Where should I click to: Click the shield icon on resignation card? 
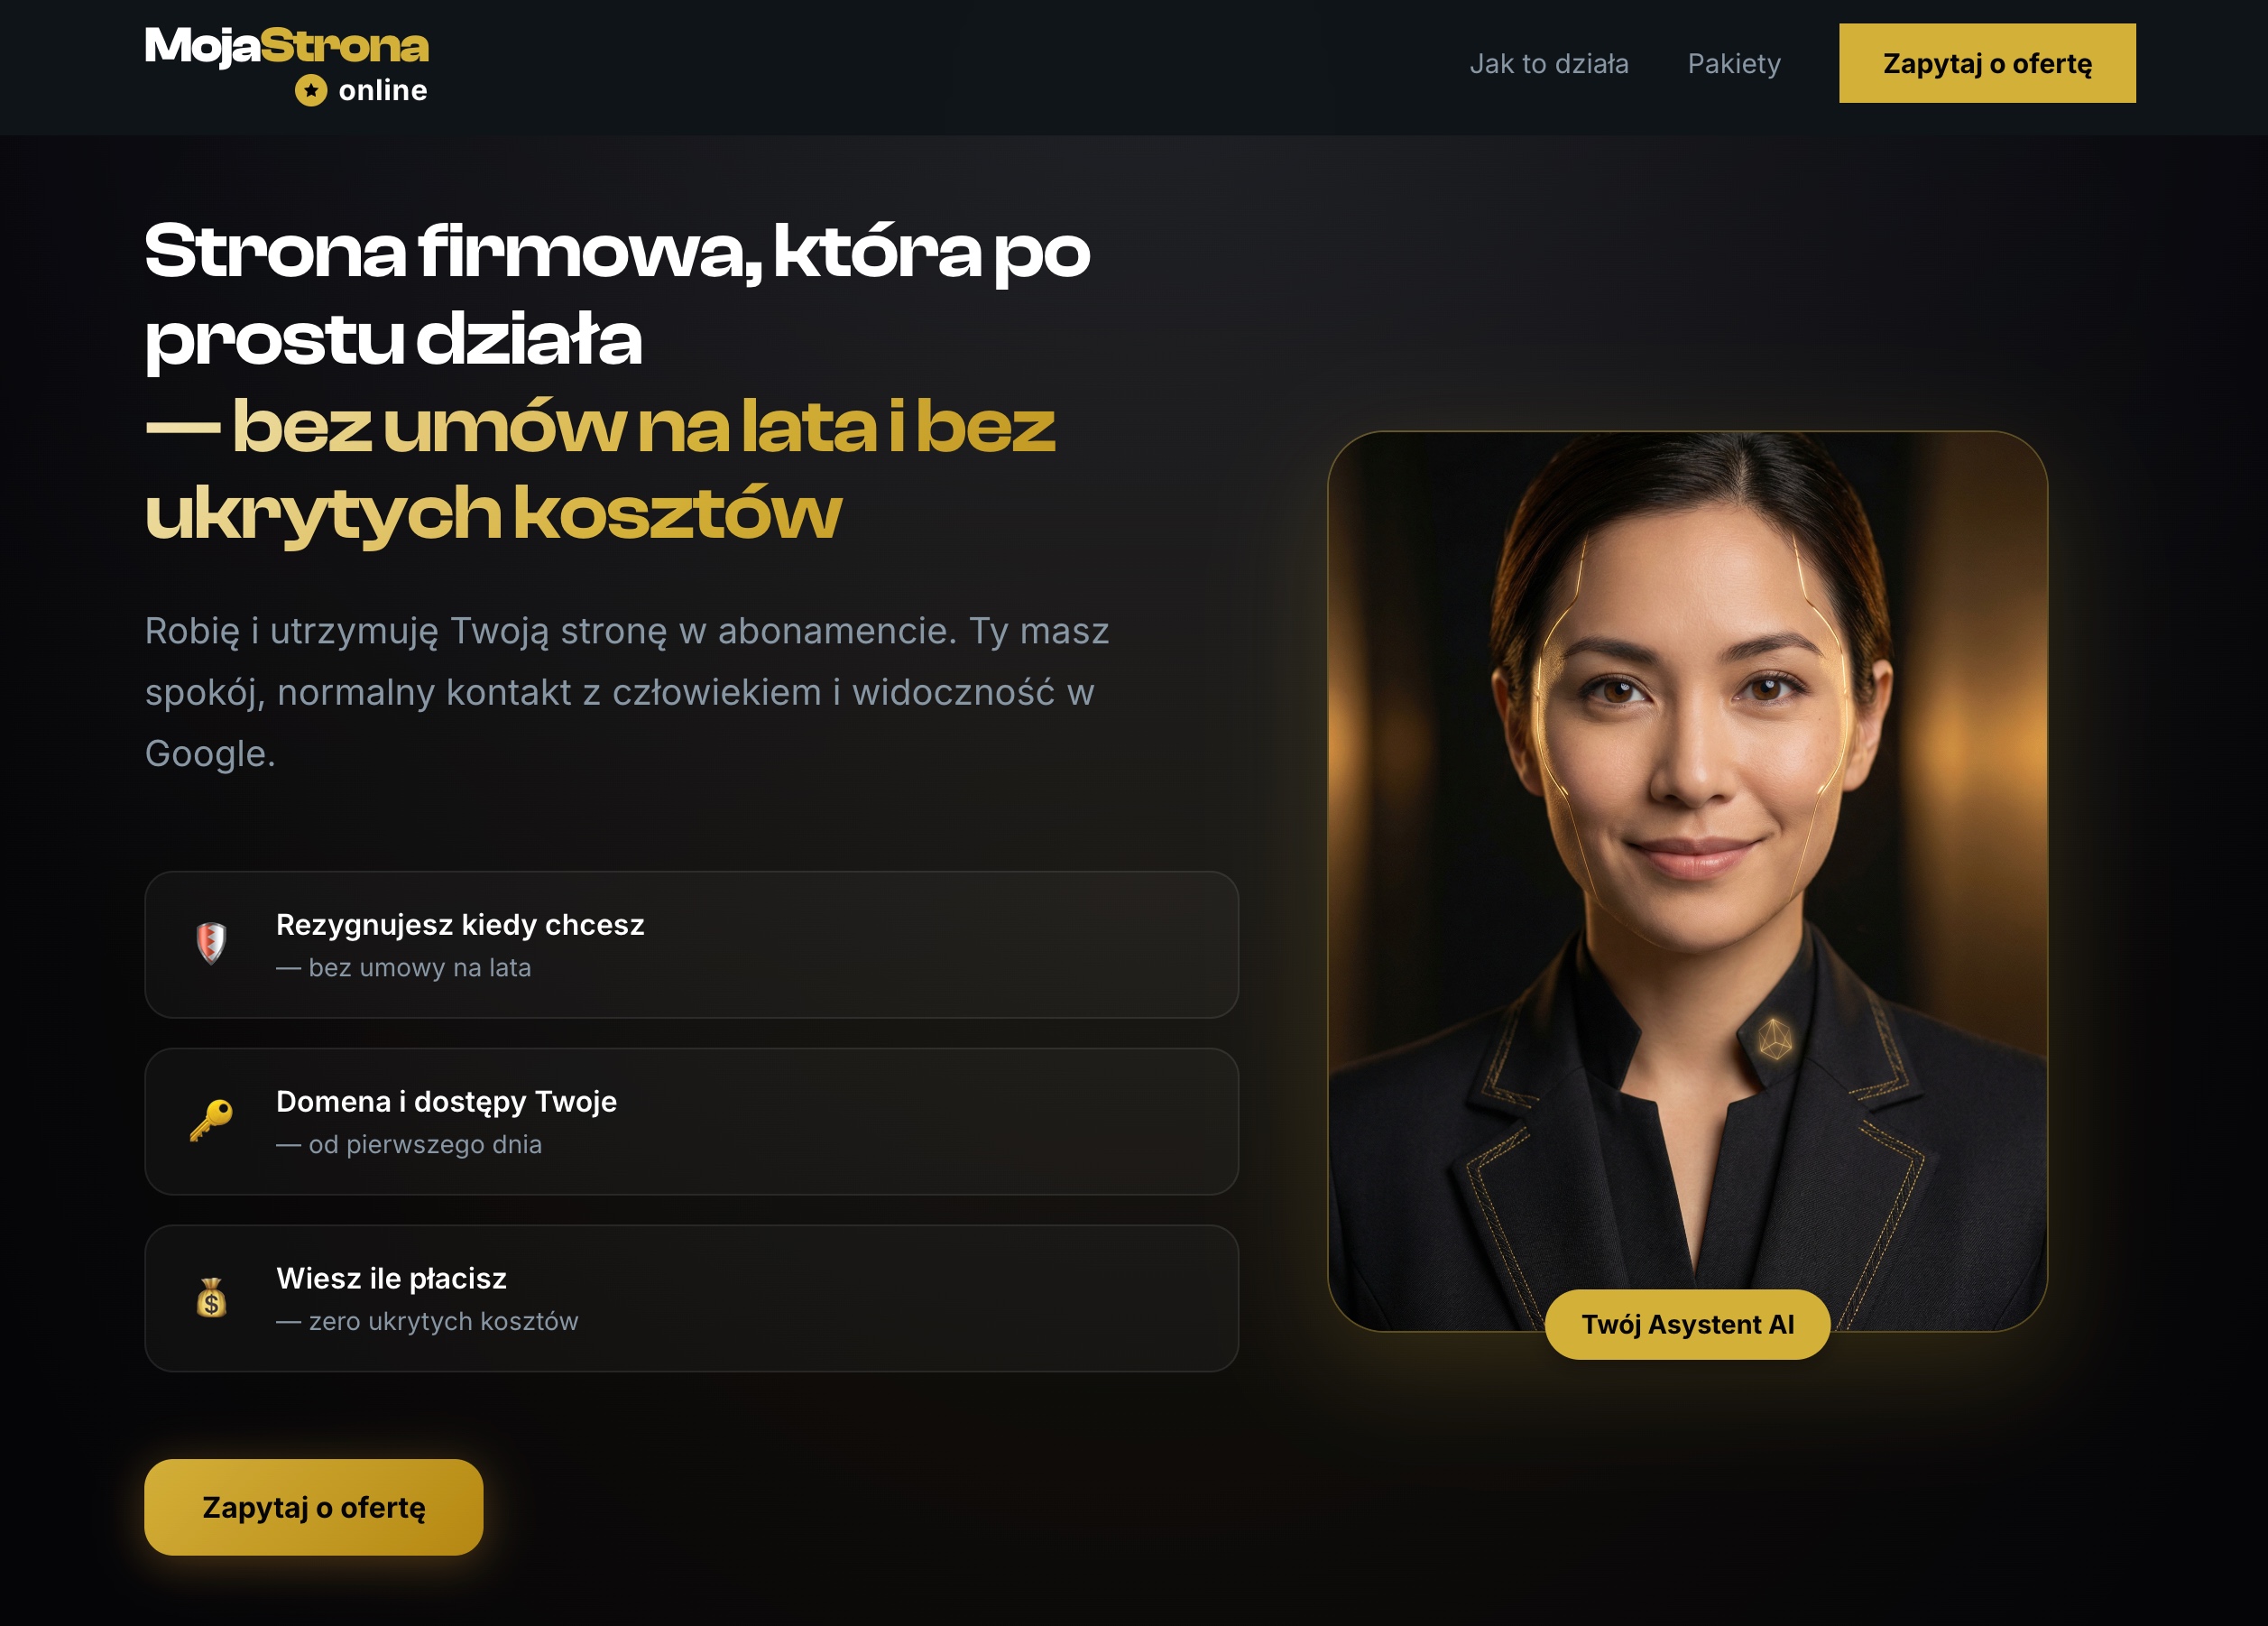point(211,943)
